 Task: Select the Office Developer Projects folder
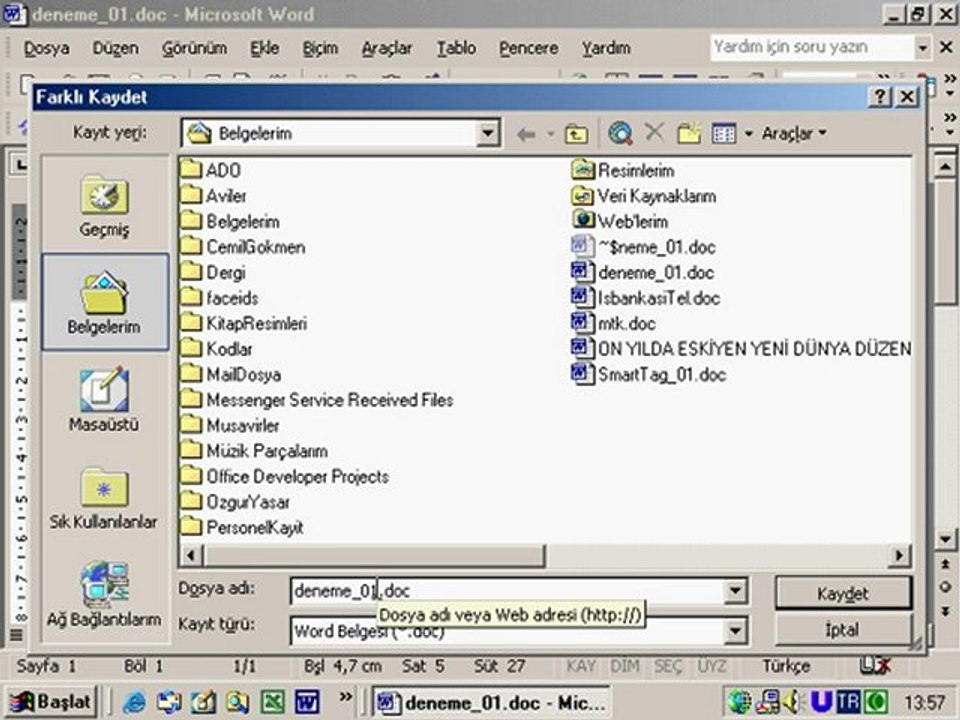pos(285,476)
